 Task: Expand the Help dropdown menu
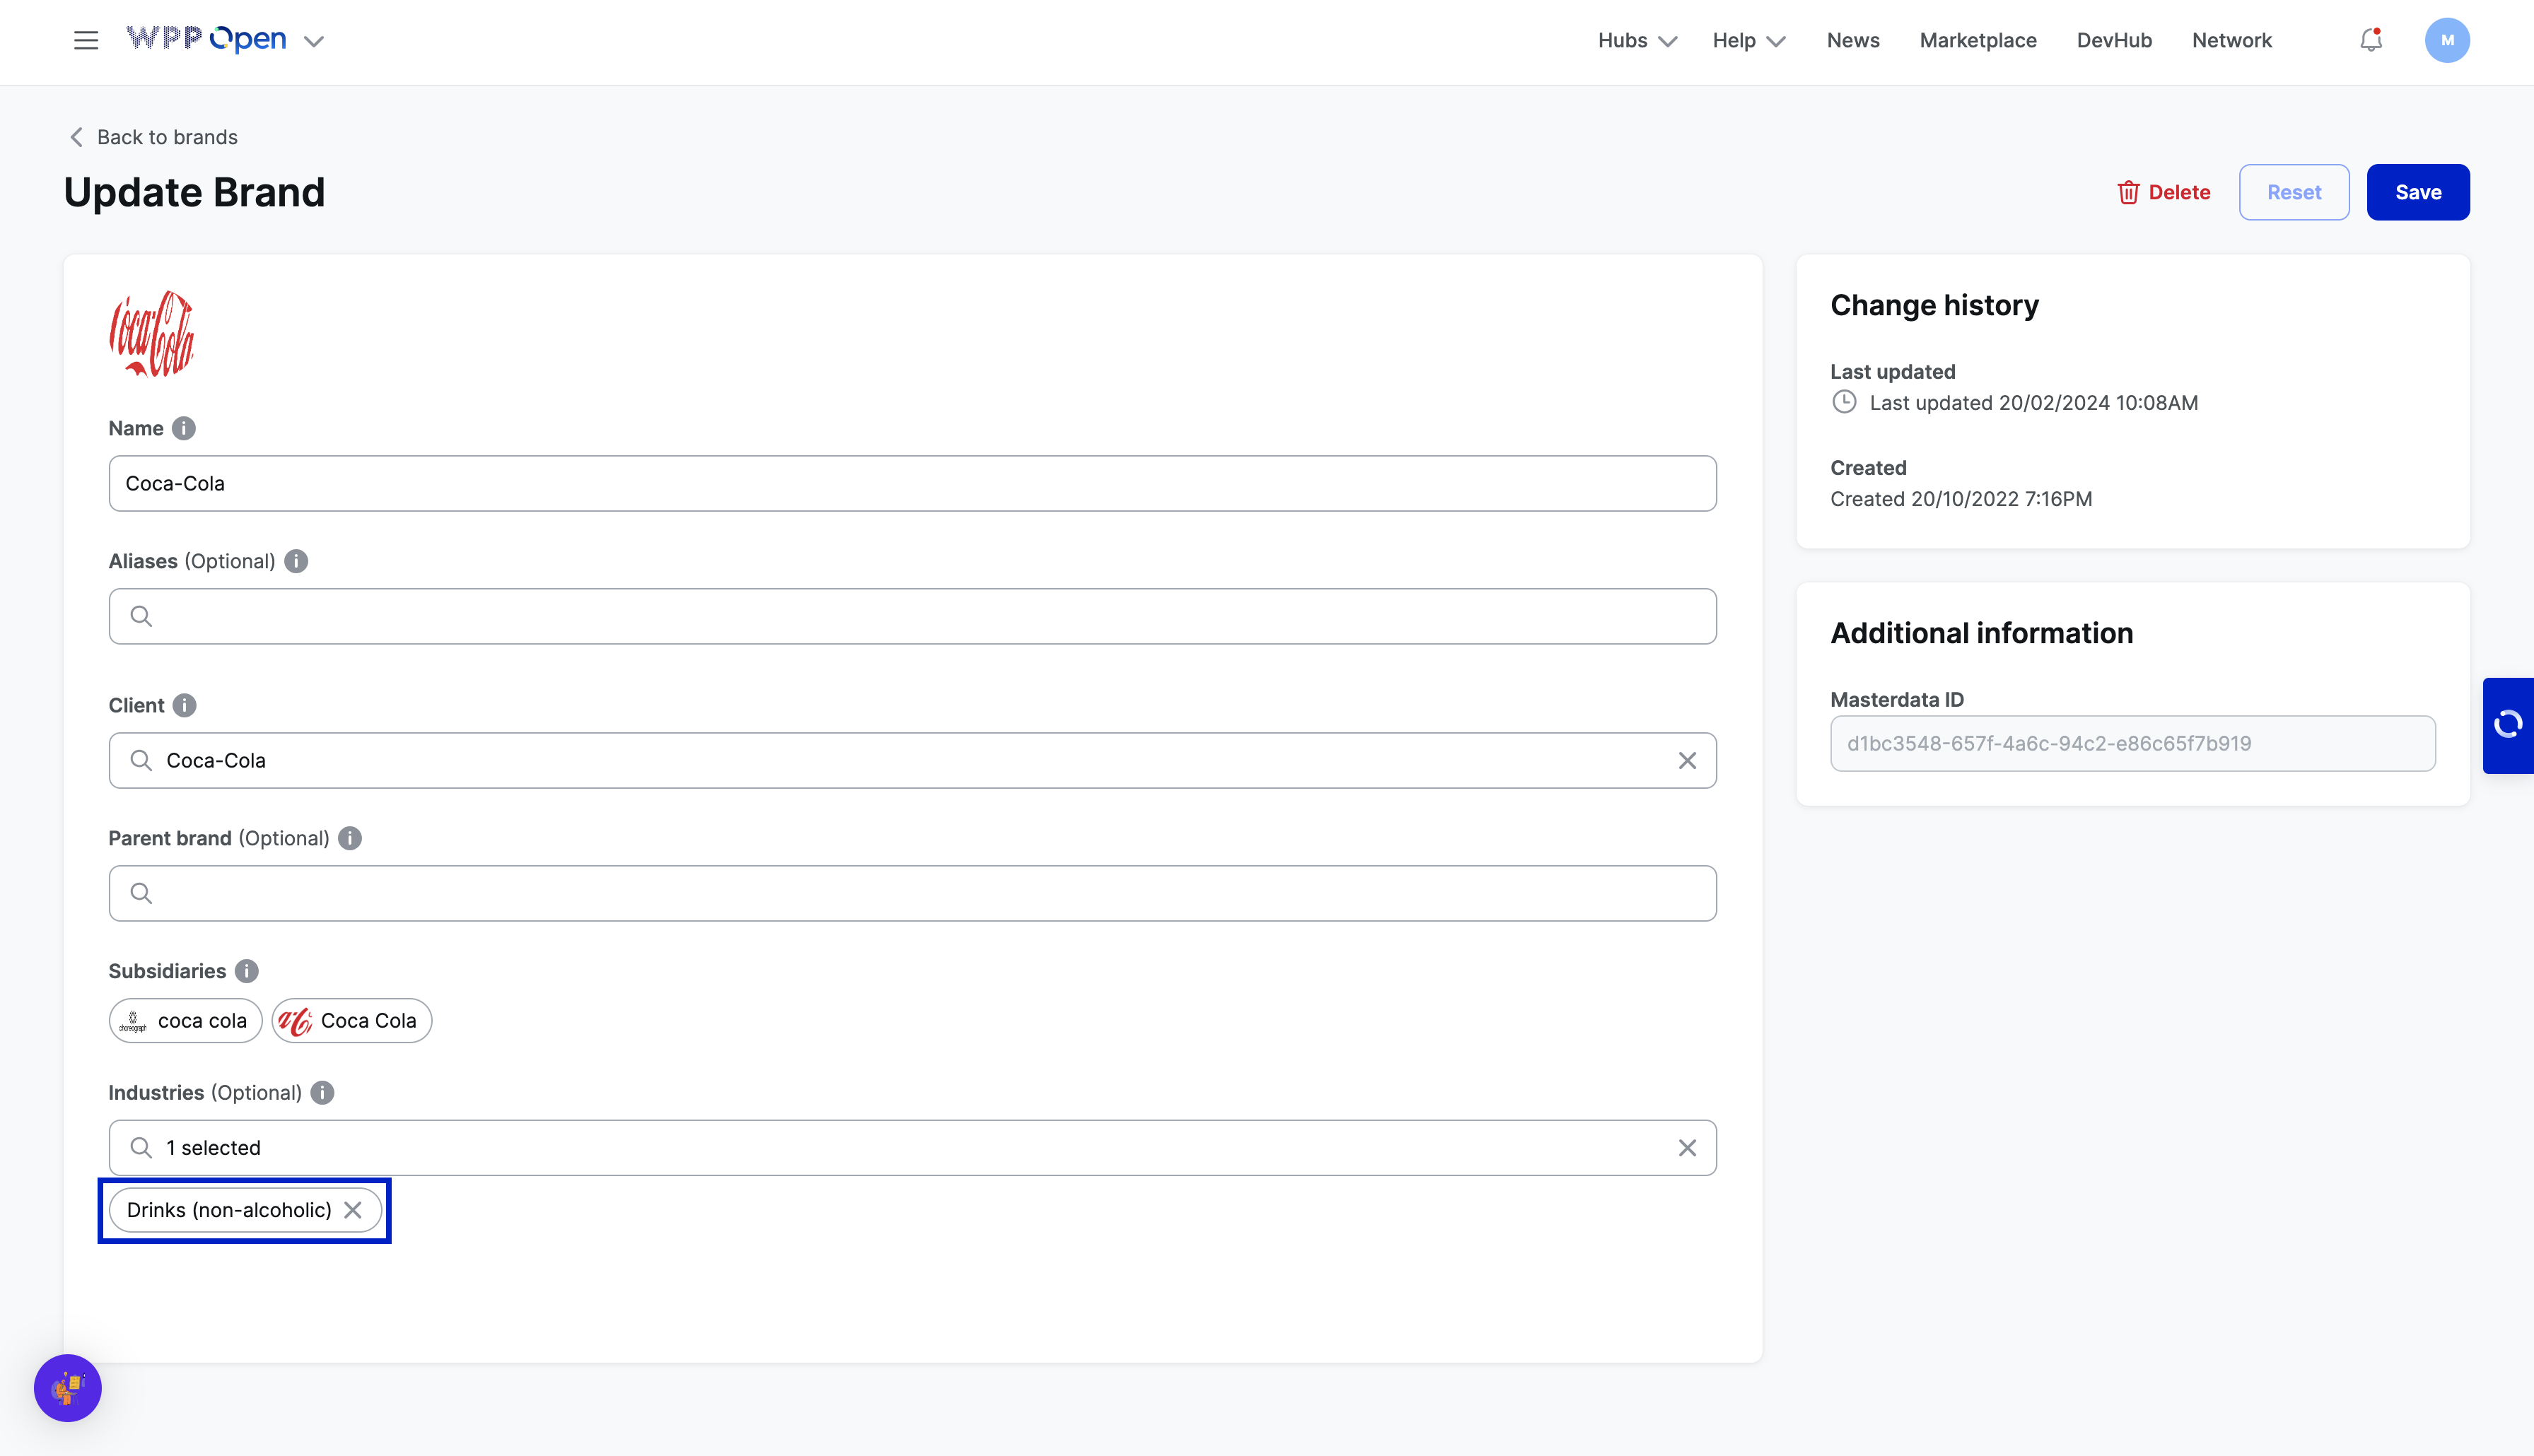tap(1748, 40)
